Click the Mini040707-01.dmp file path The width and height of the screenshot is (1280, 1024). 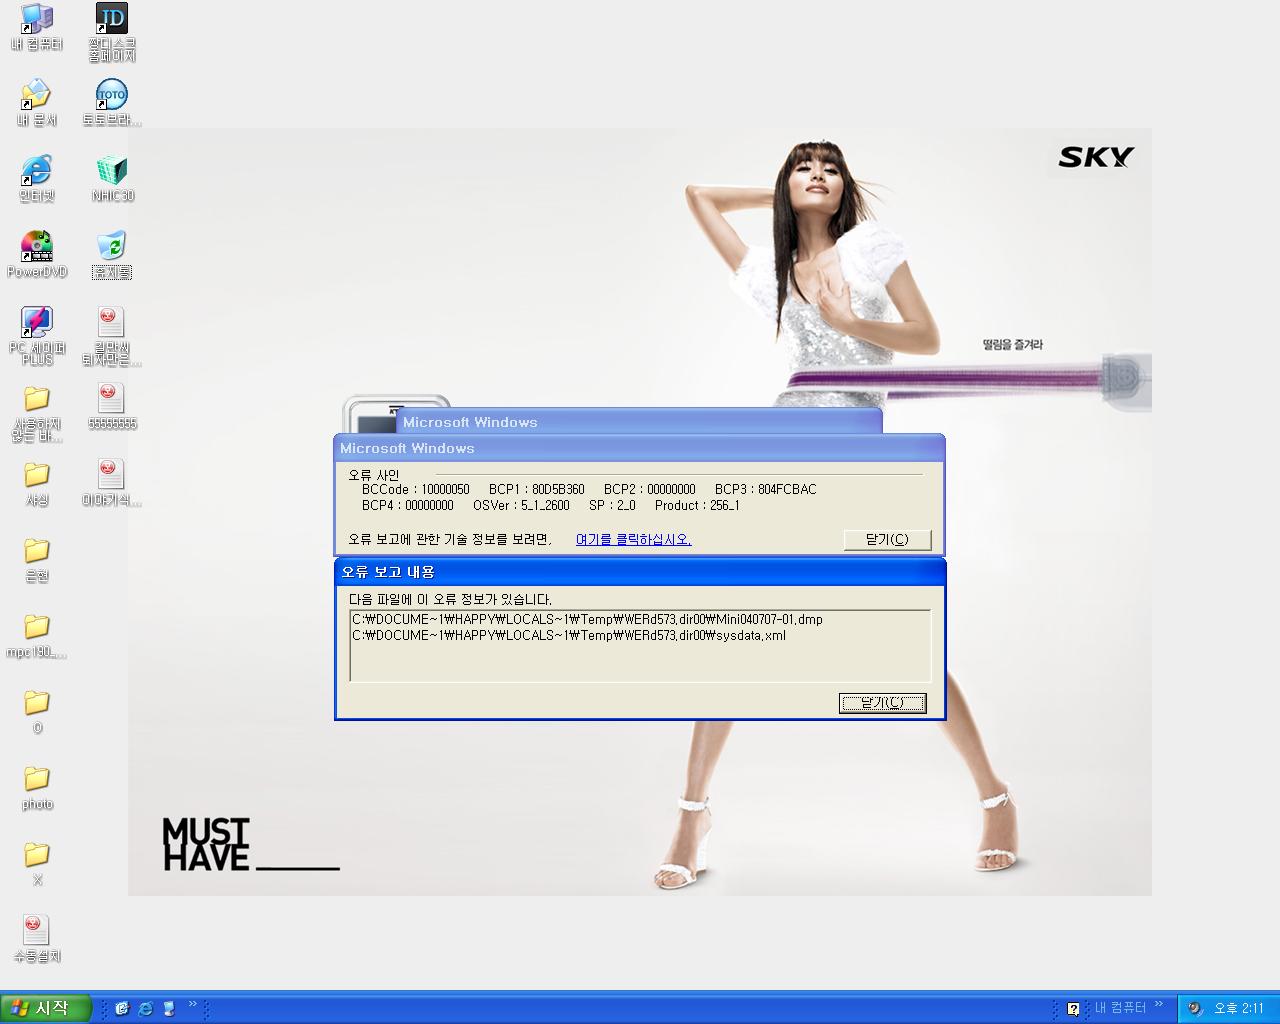coord(587,620)
